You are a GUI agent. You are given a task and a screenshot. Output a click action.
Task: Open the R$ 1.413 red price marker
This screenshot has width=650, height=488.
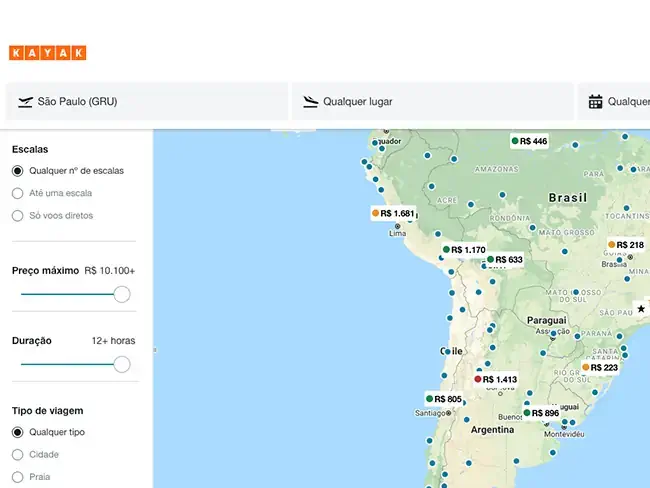click(x=496, y=379)
